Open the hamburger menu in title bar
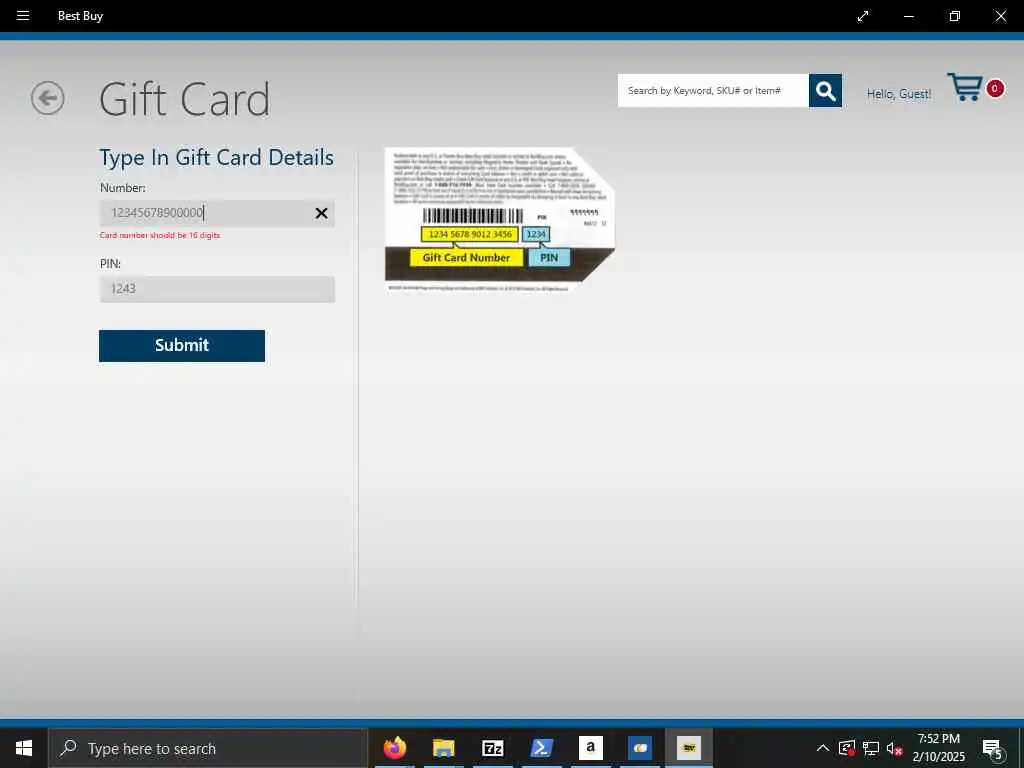This screenshot has height=768, width=1024. (x=23, y=16)
